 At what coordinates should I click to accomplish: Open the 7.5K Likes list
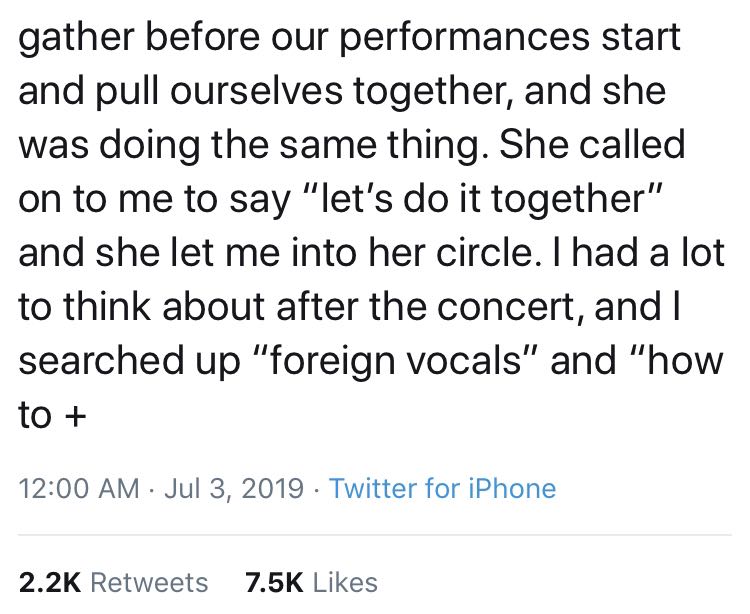311,582
